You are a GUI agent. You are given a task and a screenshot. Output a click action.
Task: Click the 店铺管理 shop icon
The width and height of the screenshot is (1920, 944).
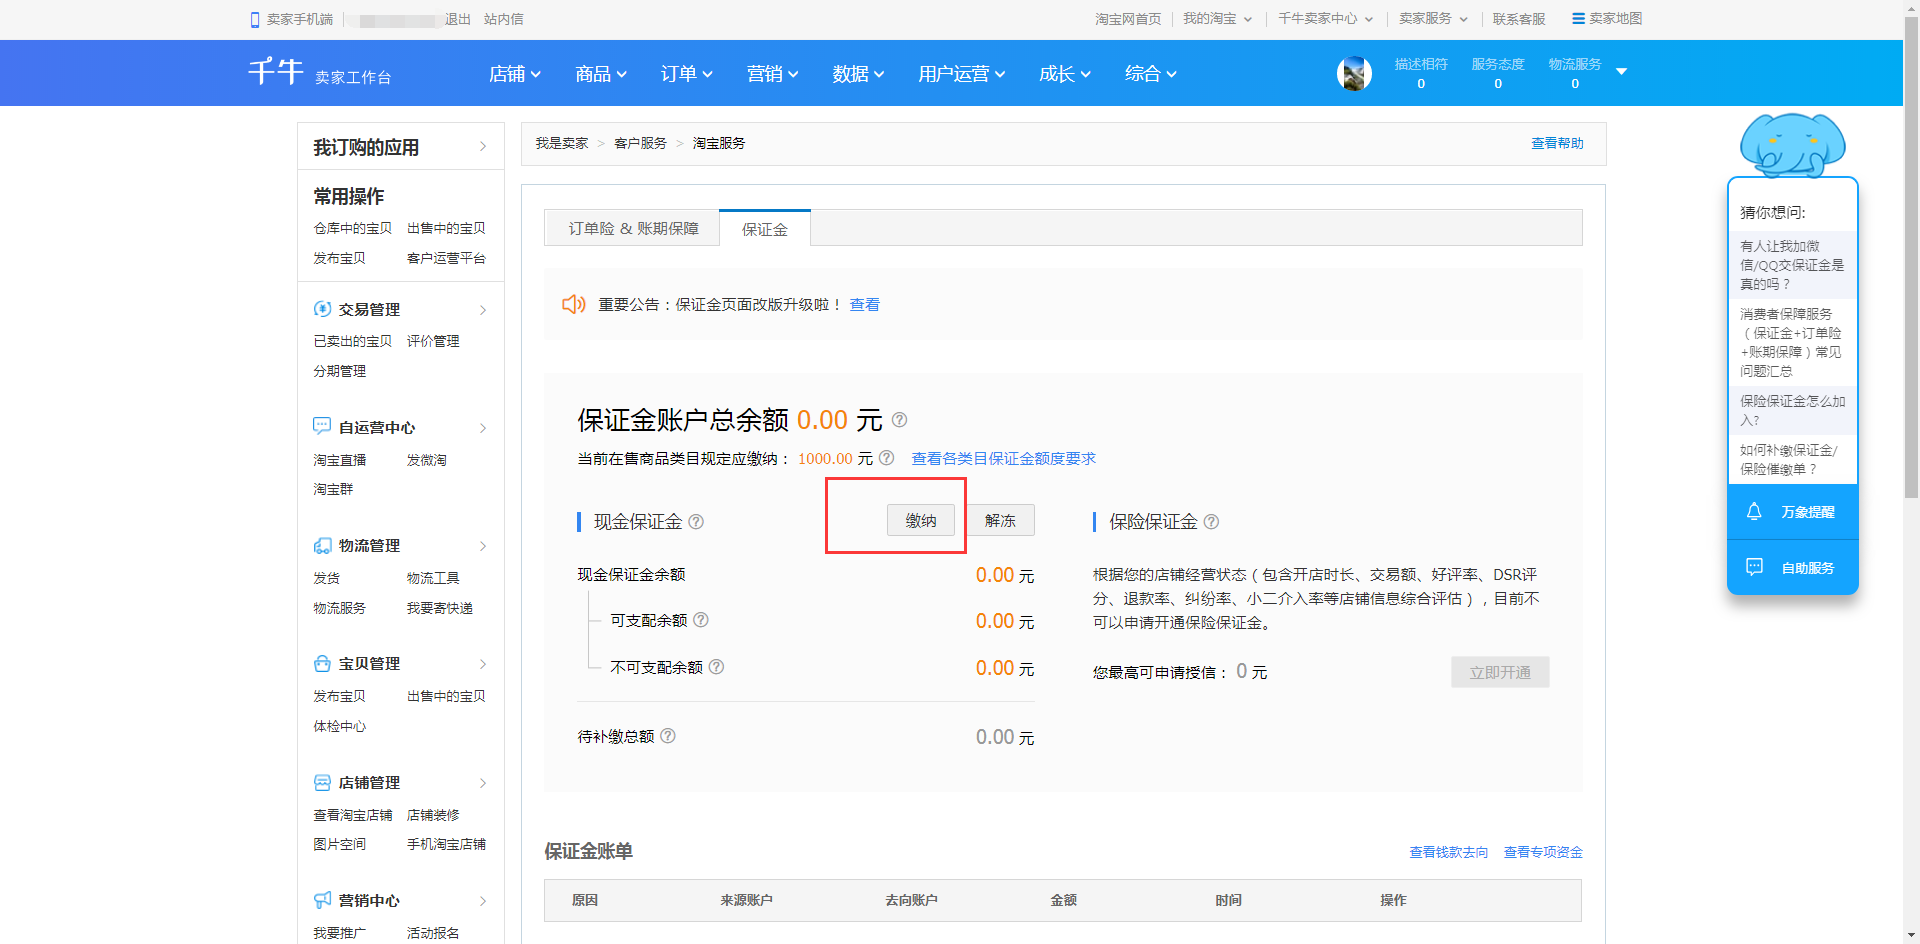coord(322,782)
